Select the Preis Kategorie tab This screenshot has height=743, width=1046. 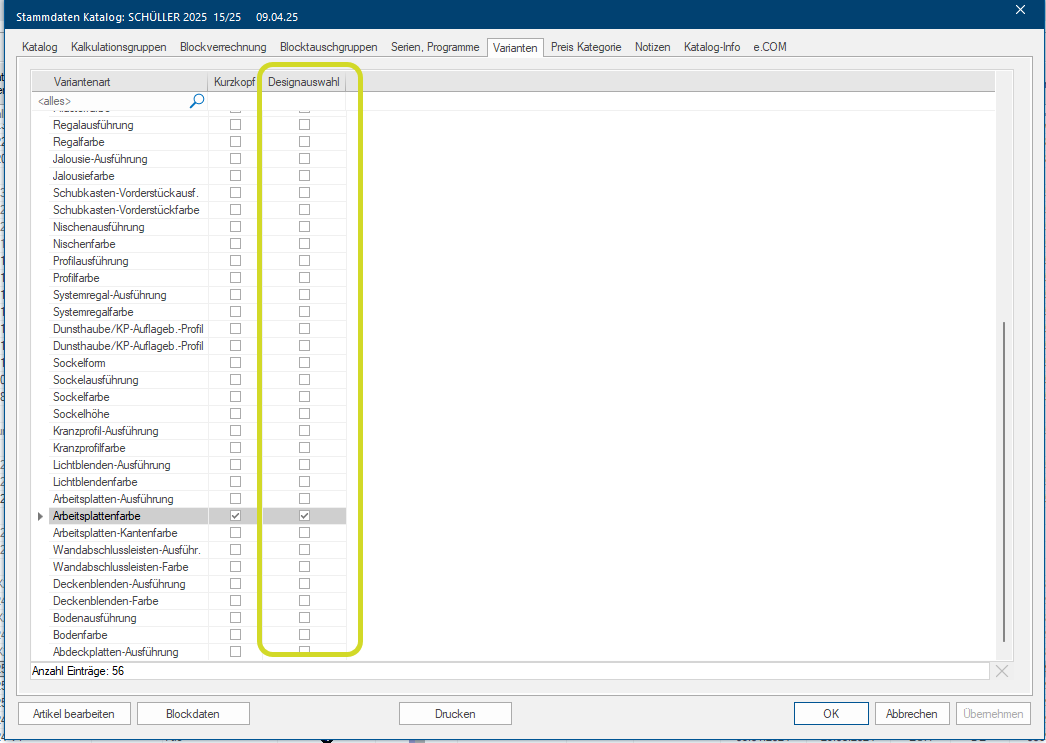coord(586,47)
